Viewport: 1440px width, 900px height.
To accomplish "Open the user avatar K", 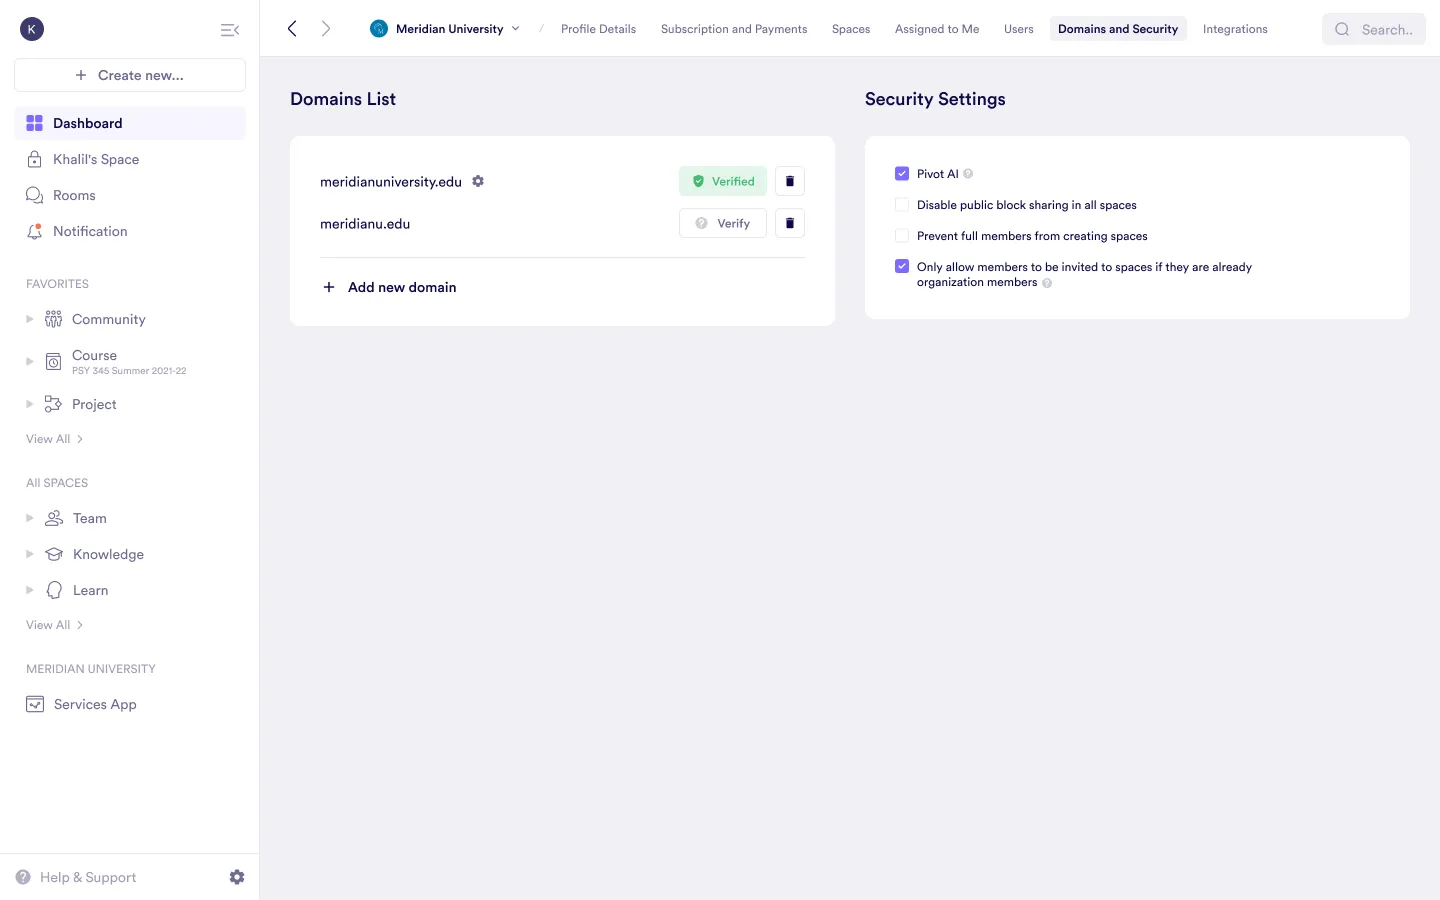I will 32,29.
